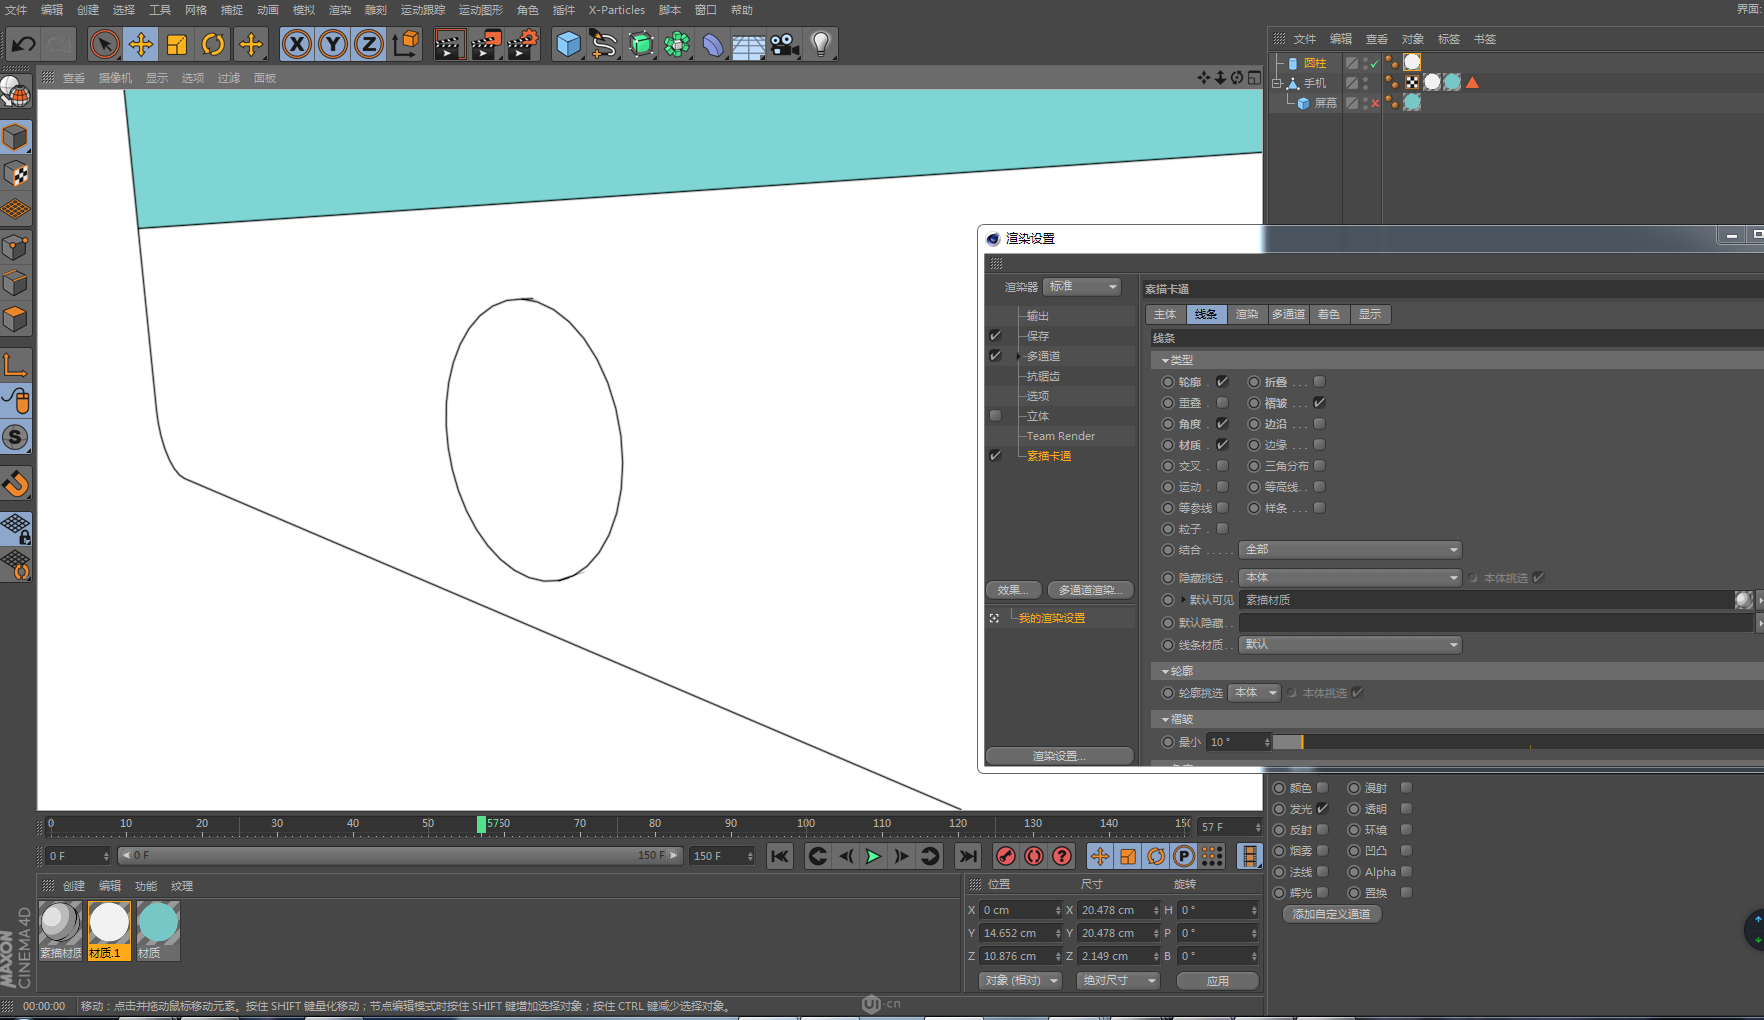Add a light object
This screenshot has height=1020, width=1764.
[821, 44]
